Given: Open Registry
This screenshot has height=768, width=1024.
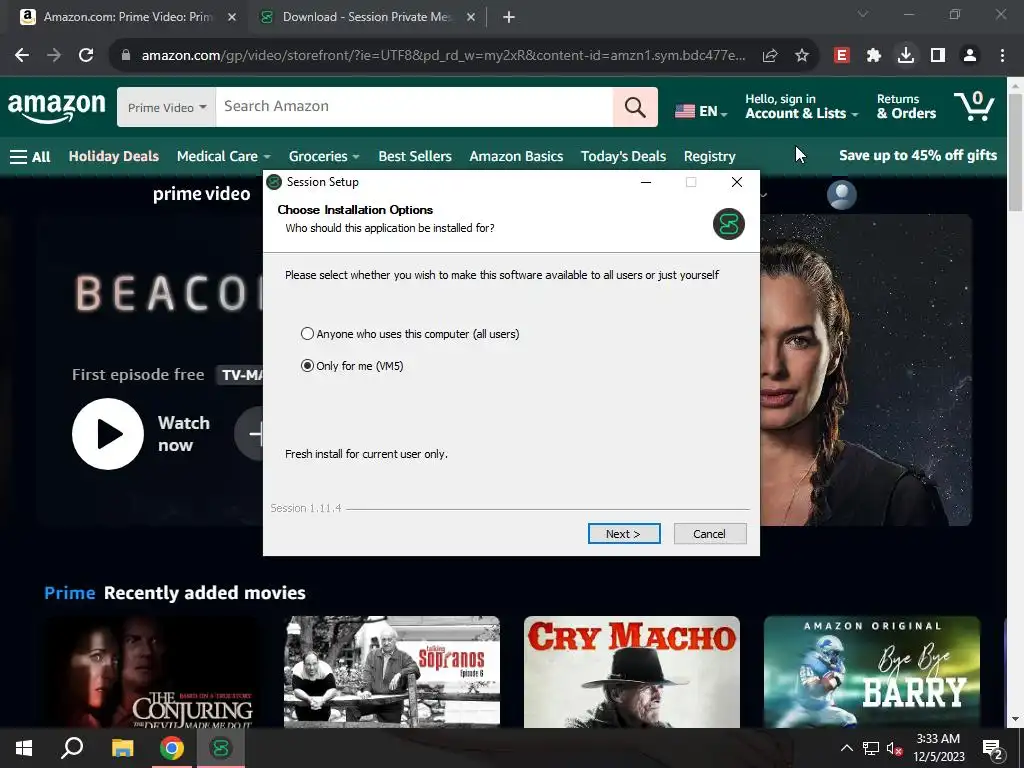Looking at the screenshot, I should 709,156.
